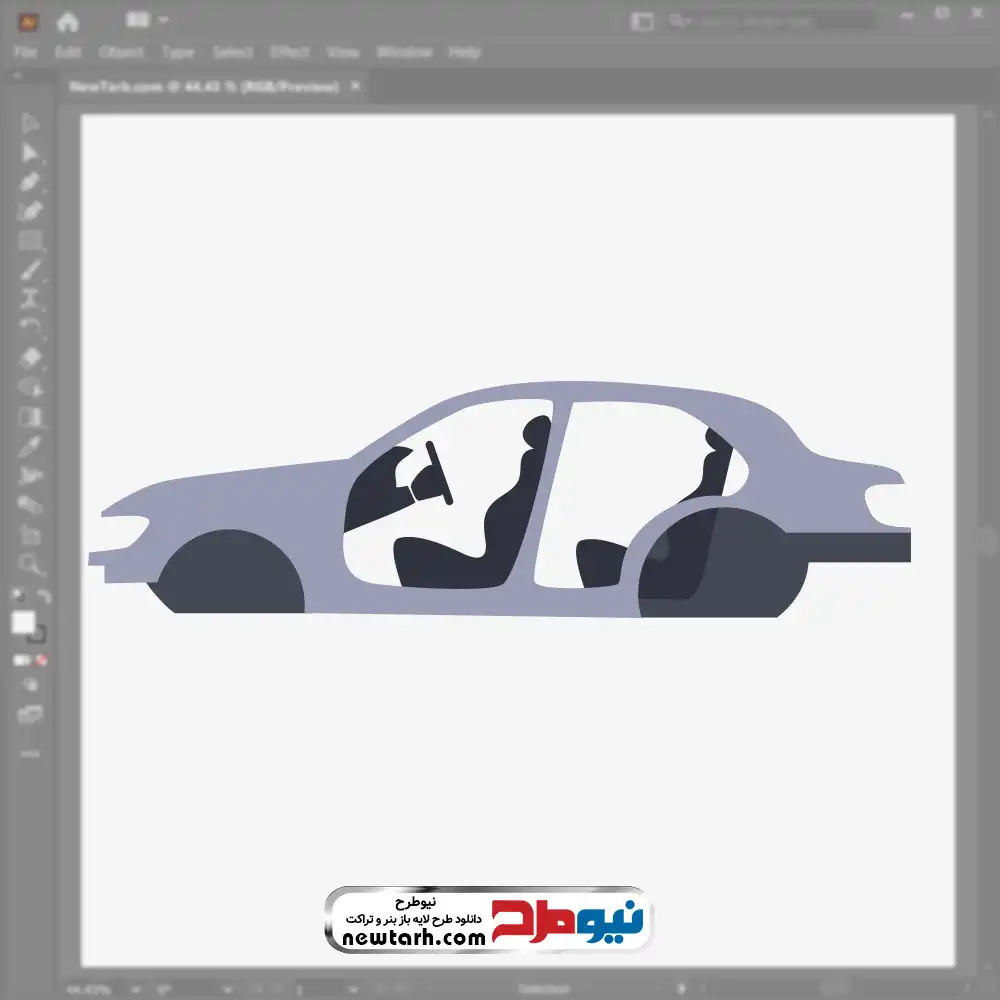Image resolution: width=1000 pixels, height=1000 pixels.
Task: Open the Effect menu
Action: pos(290,52)
